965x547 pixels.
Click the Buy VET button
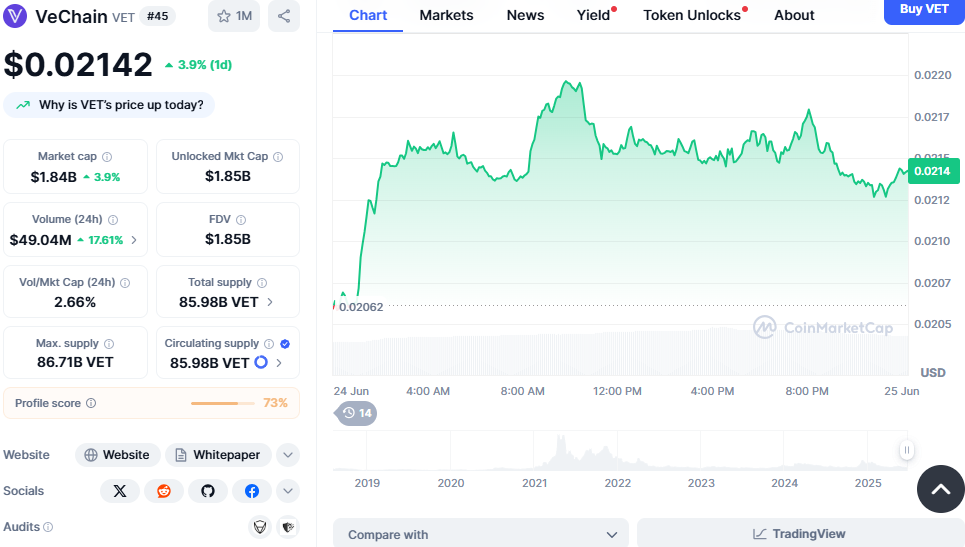[923, 9]
